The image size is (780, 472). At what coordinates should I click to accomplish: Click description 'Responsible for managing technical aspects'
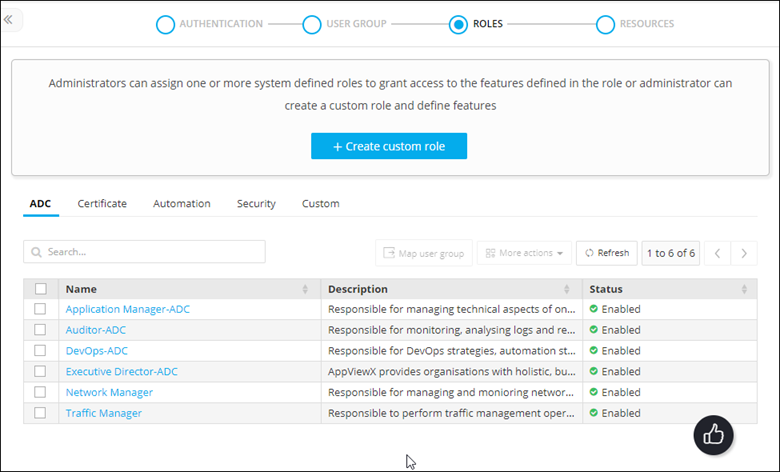452,309
